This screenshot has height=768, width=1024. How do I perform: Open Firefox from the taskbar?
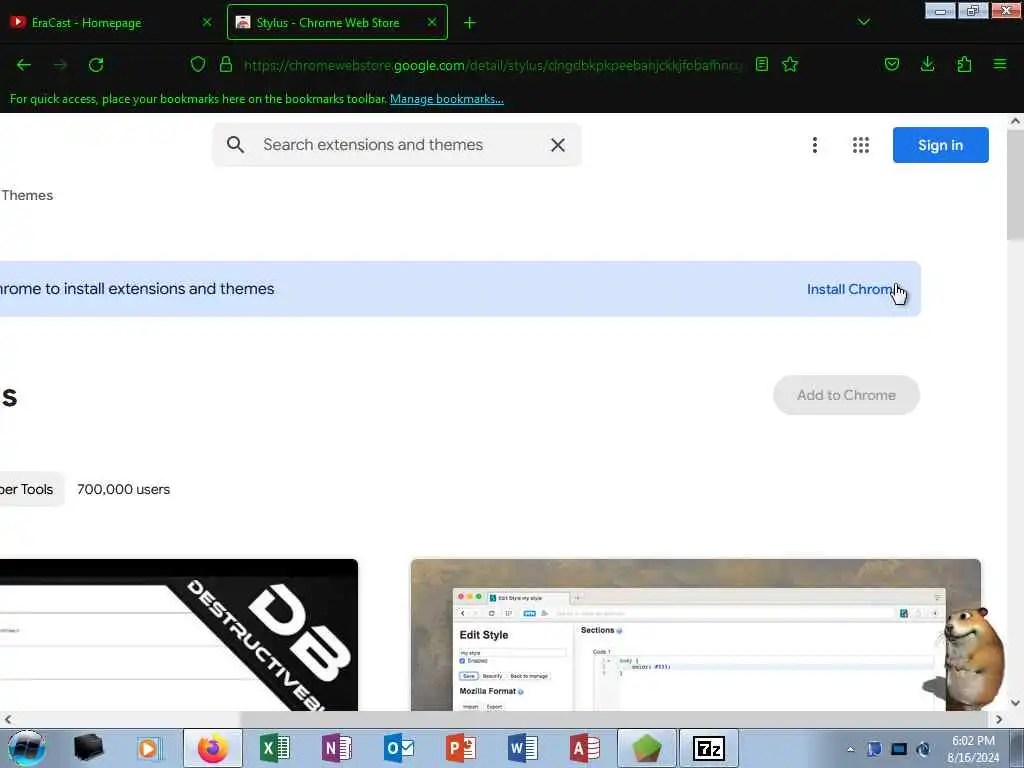(x=213, y=748)
